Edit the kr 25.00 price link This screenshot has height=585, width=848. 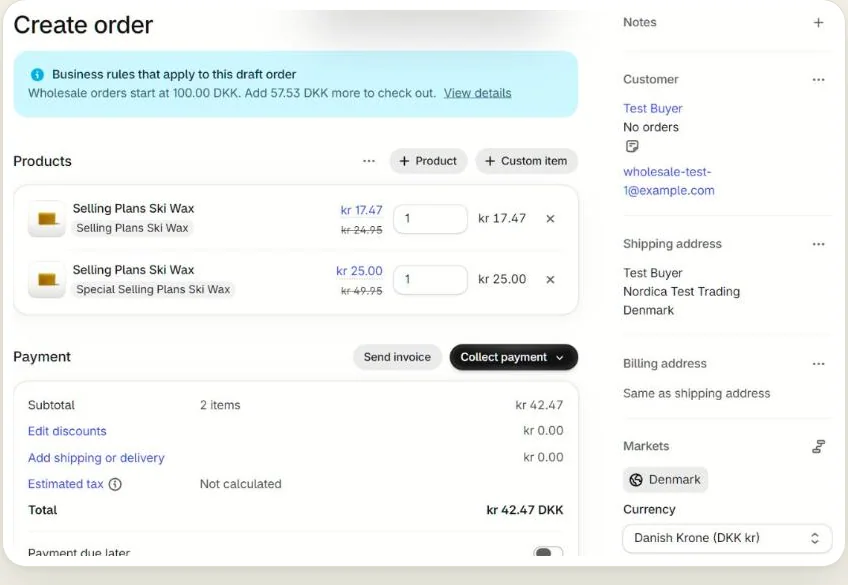coord(359,271)
